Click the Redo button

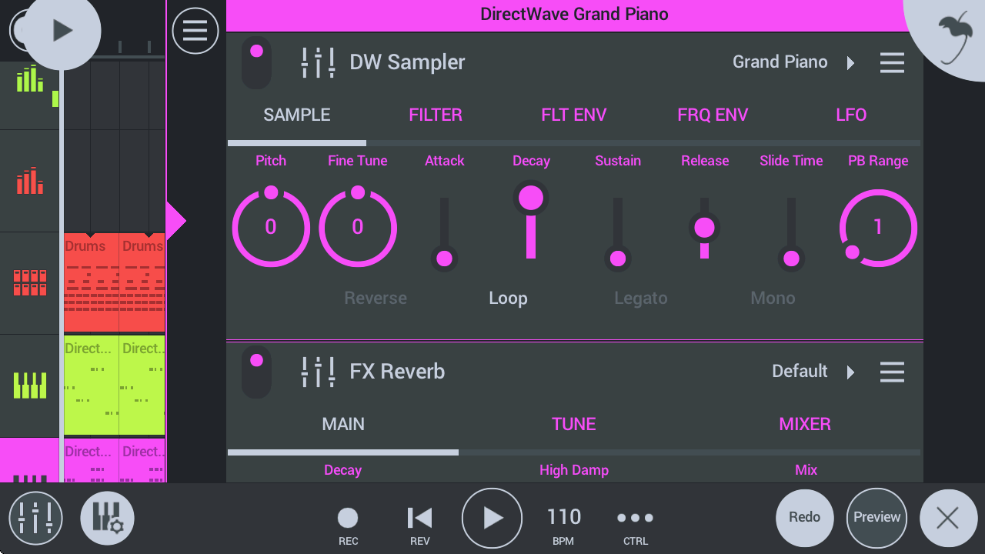click(805, 518)
